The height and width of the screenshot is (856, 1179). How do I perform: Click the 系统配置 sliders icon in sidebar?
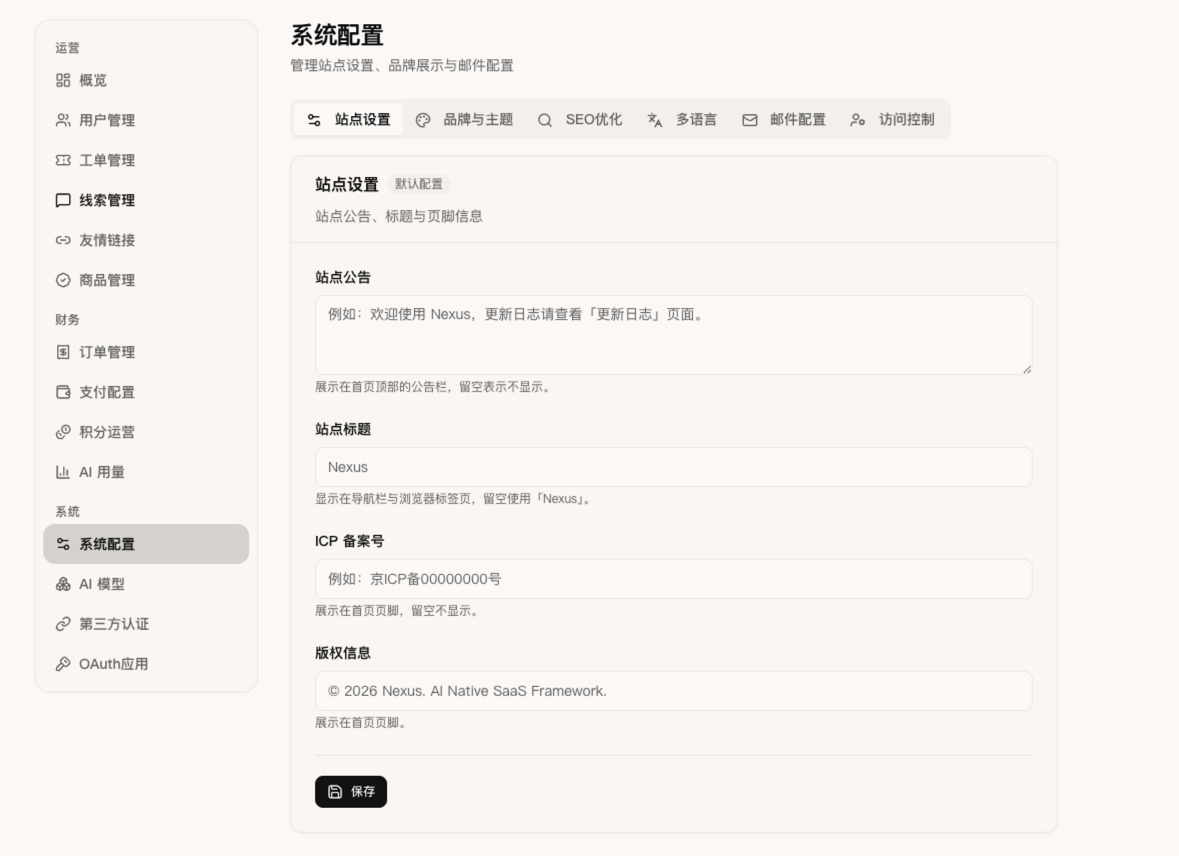click(x=63, y=544)
